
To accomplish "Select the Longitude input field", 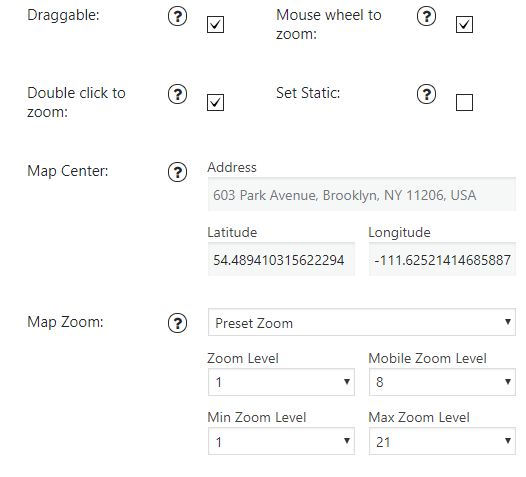I will 442,259.
